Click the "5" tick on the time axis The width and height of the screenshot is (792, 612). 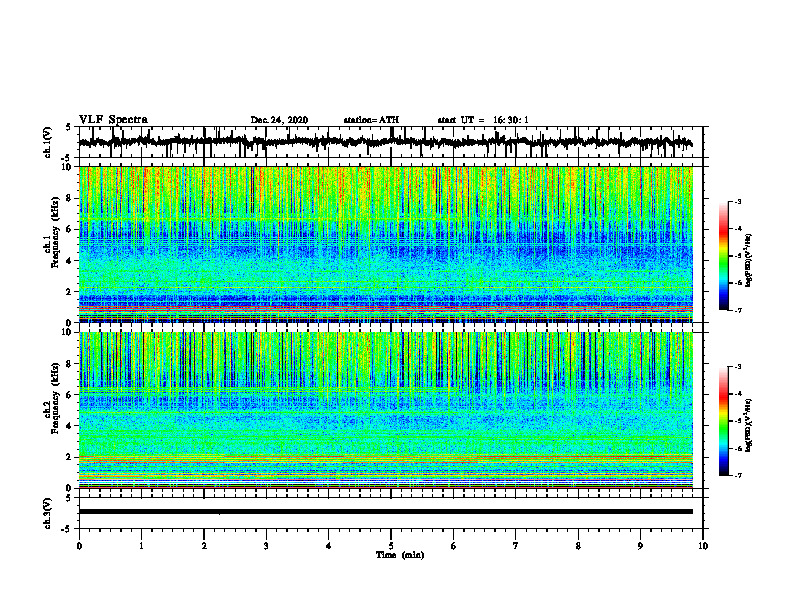click(391, 546)
